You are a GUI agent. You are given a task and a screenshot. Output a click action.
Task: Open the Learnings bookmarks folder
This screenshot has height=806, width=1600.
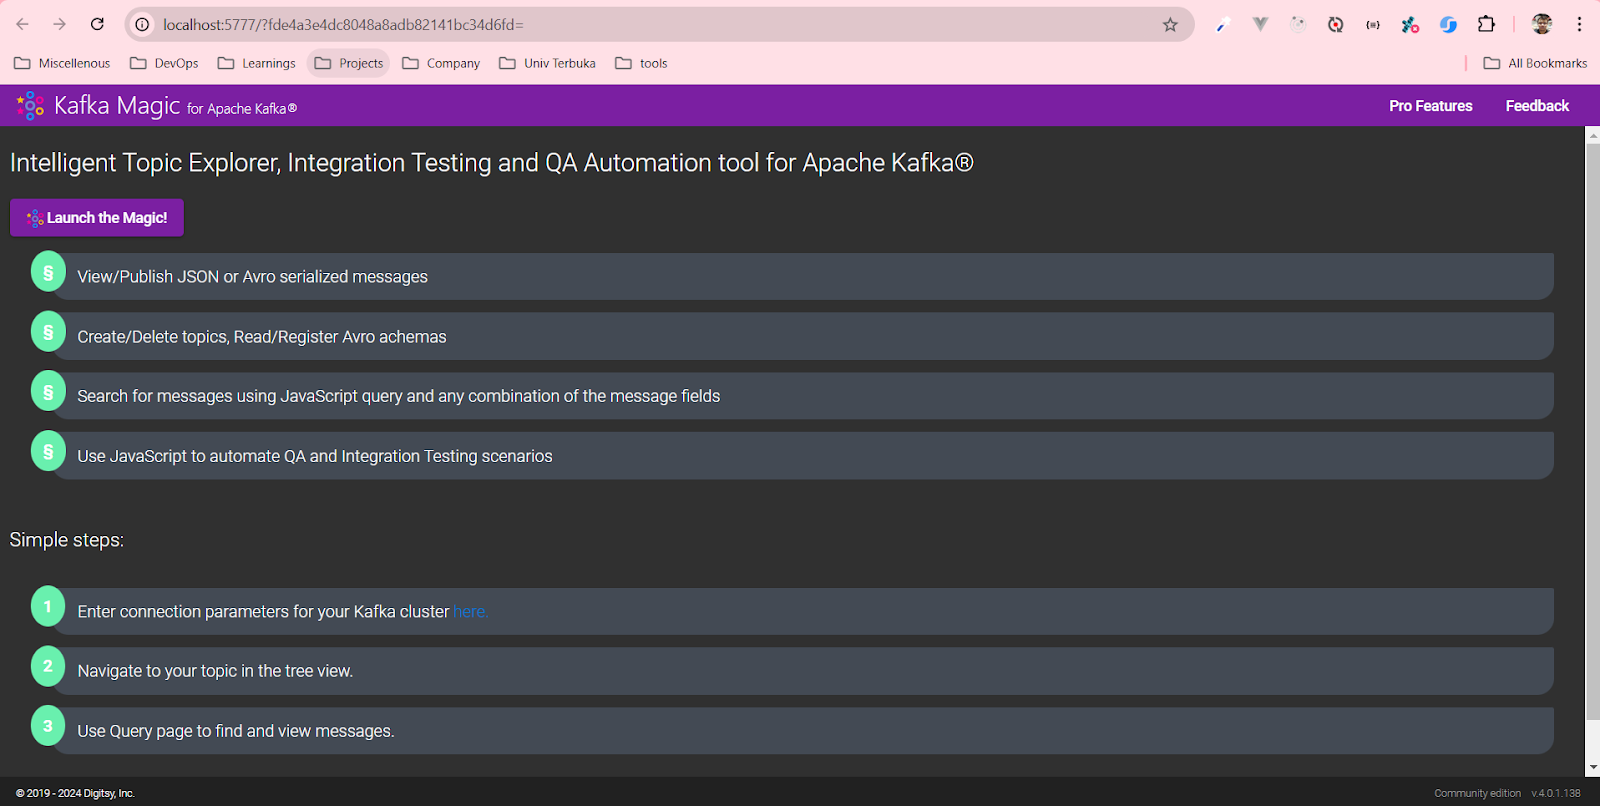[257, 63]
